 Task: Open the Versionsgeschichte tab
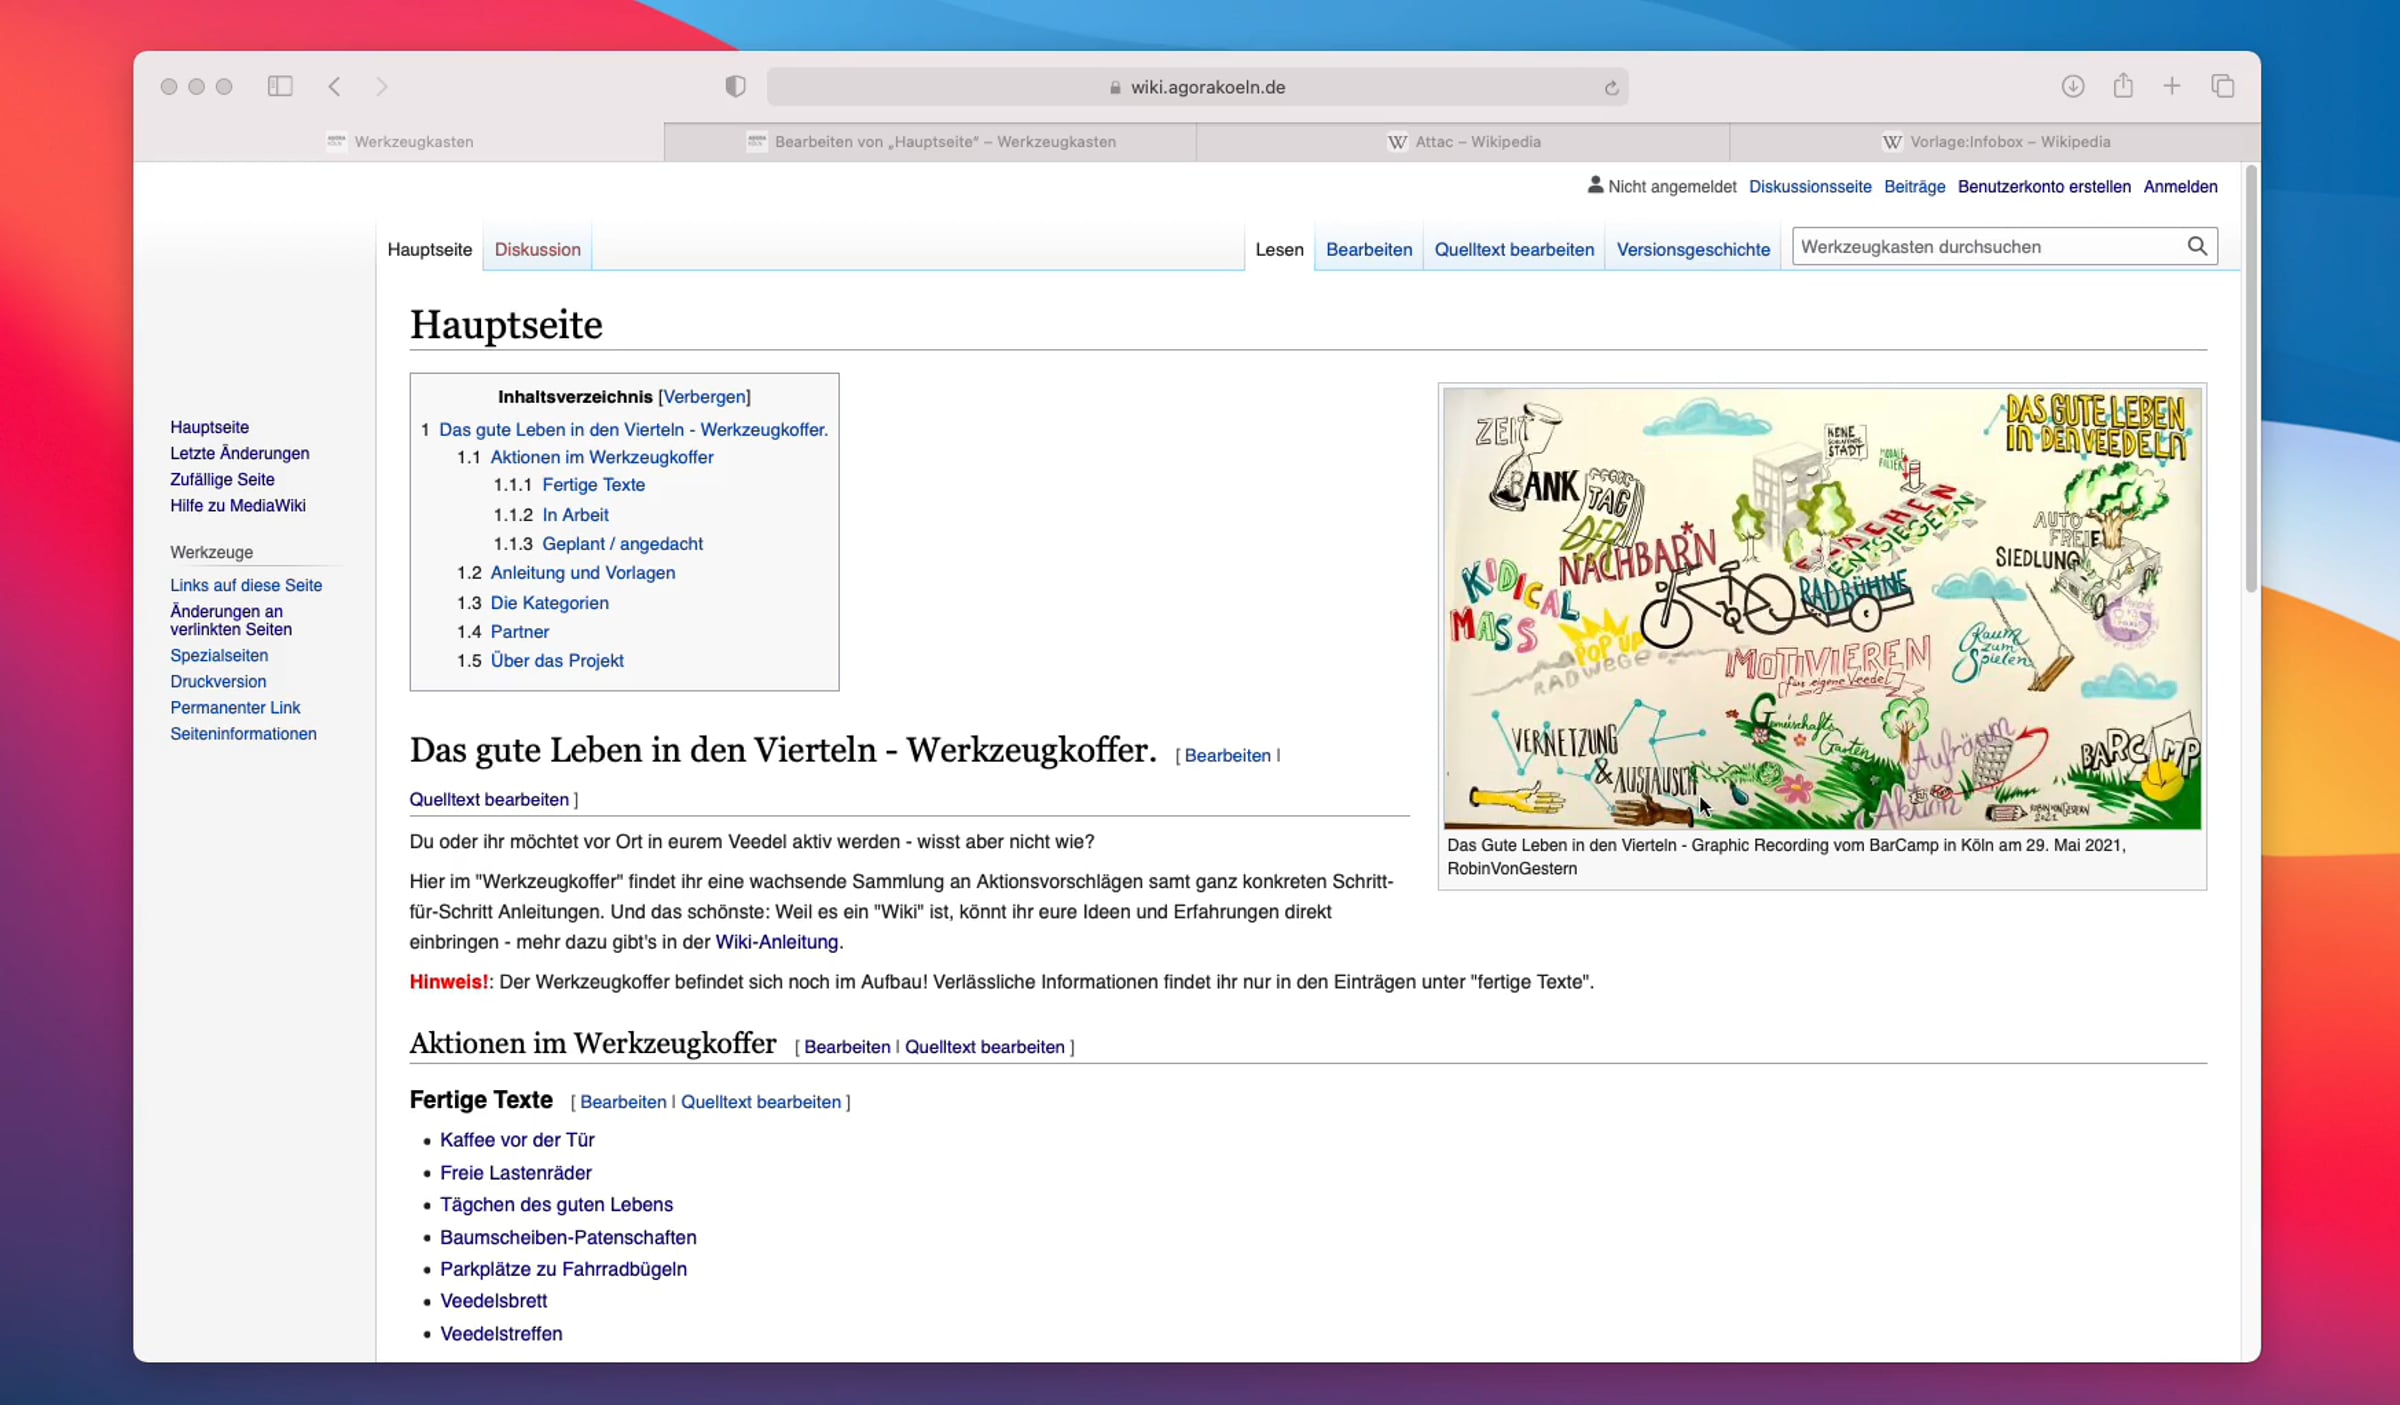pos(1693,249)
